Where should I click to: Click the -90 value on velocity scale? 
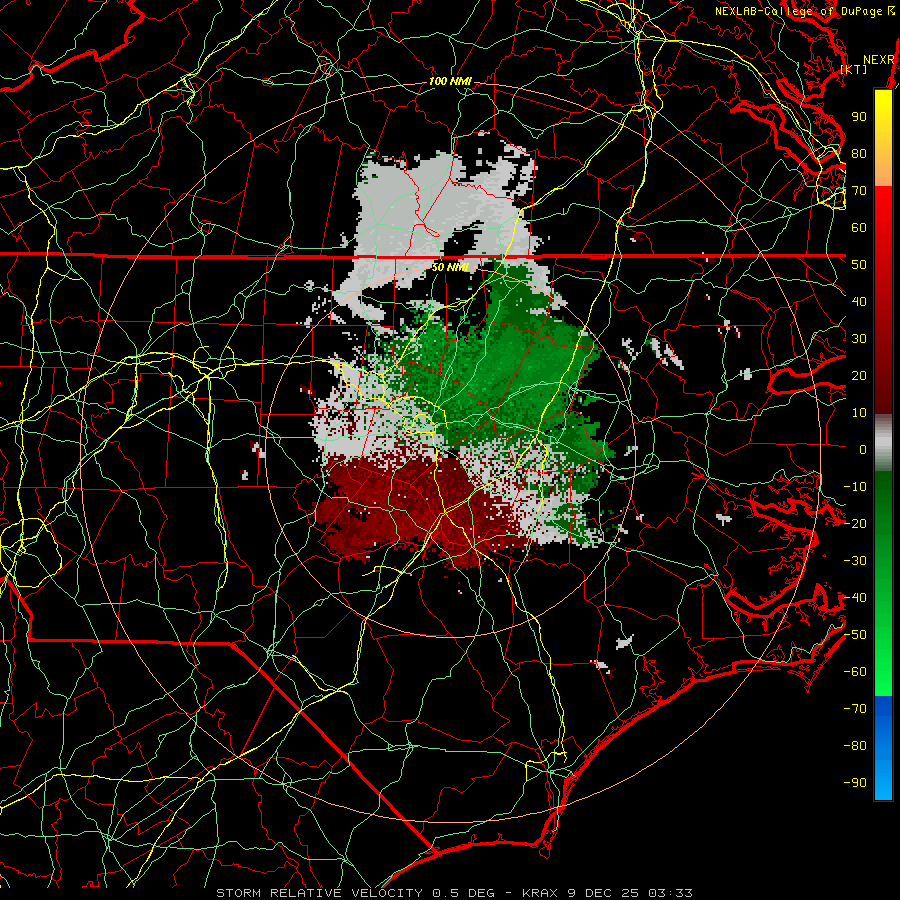pos(855,783)
